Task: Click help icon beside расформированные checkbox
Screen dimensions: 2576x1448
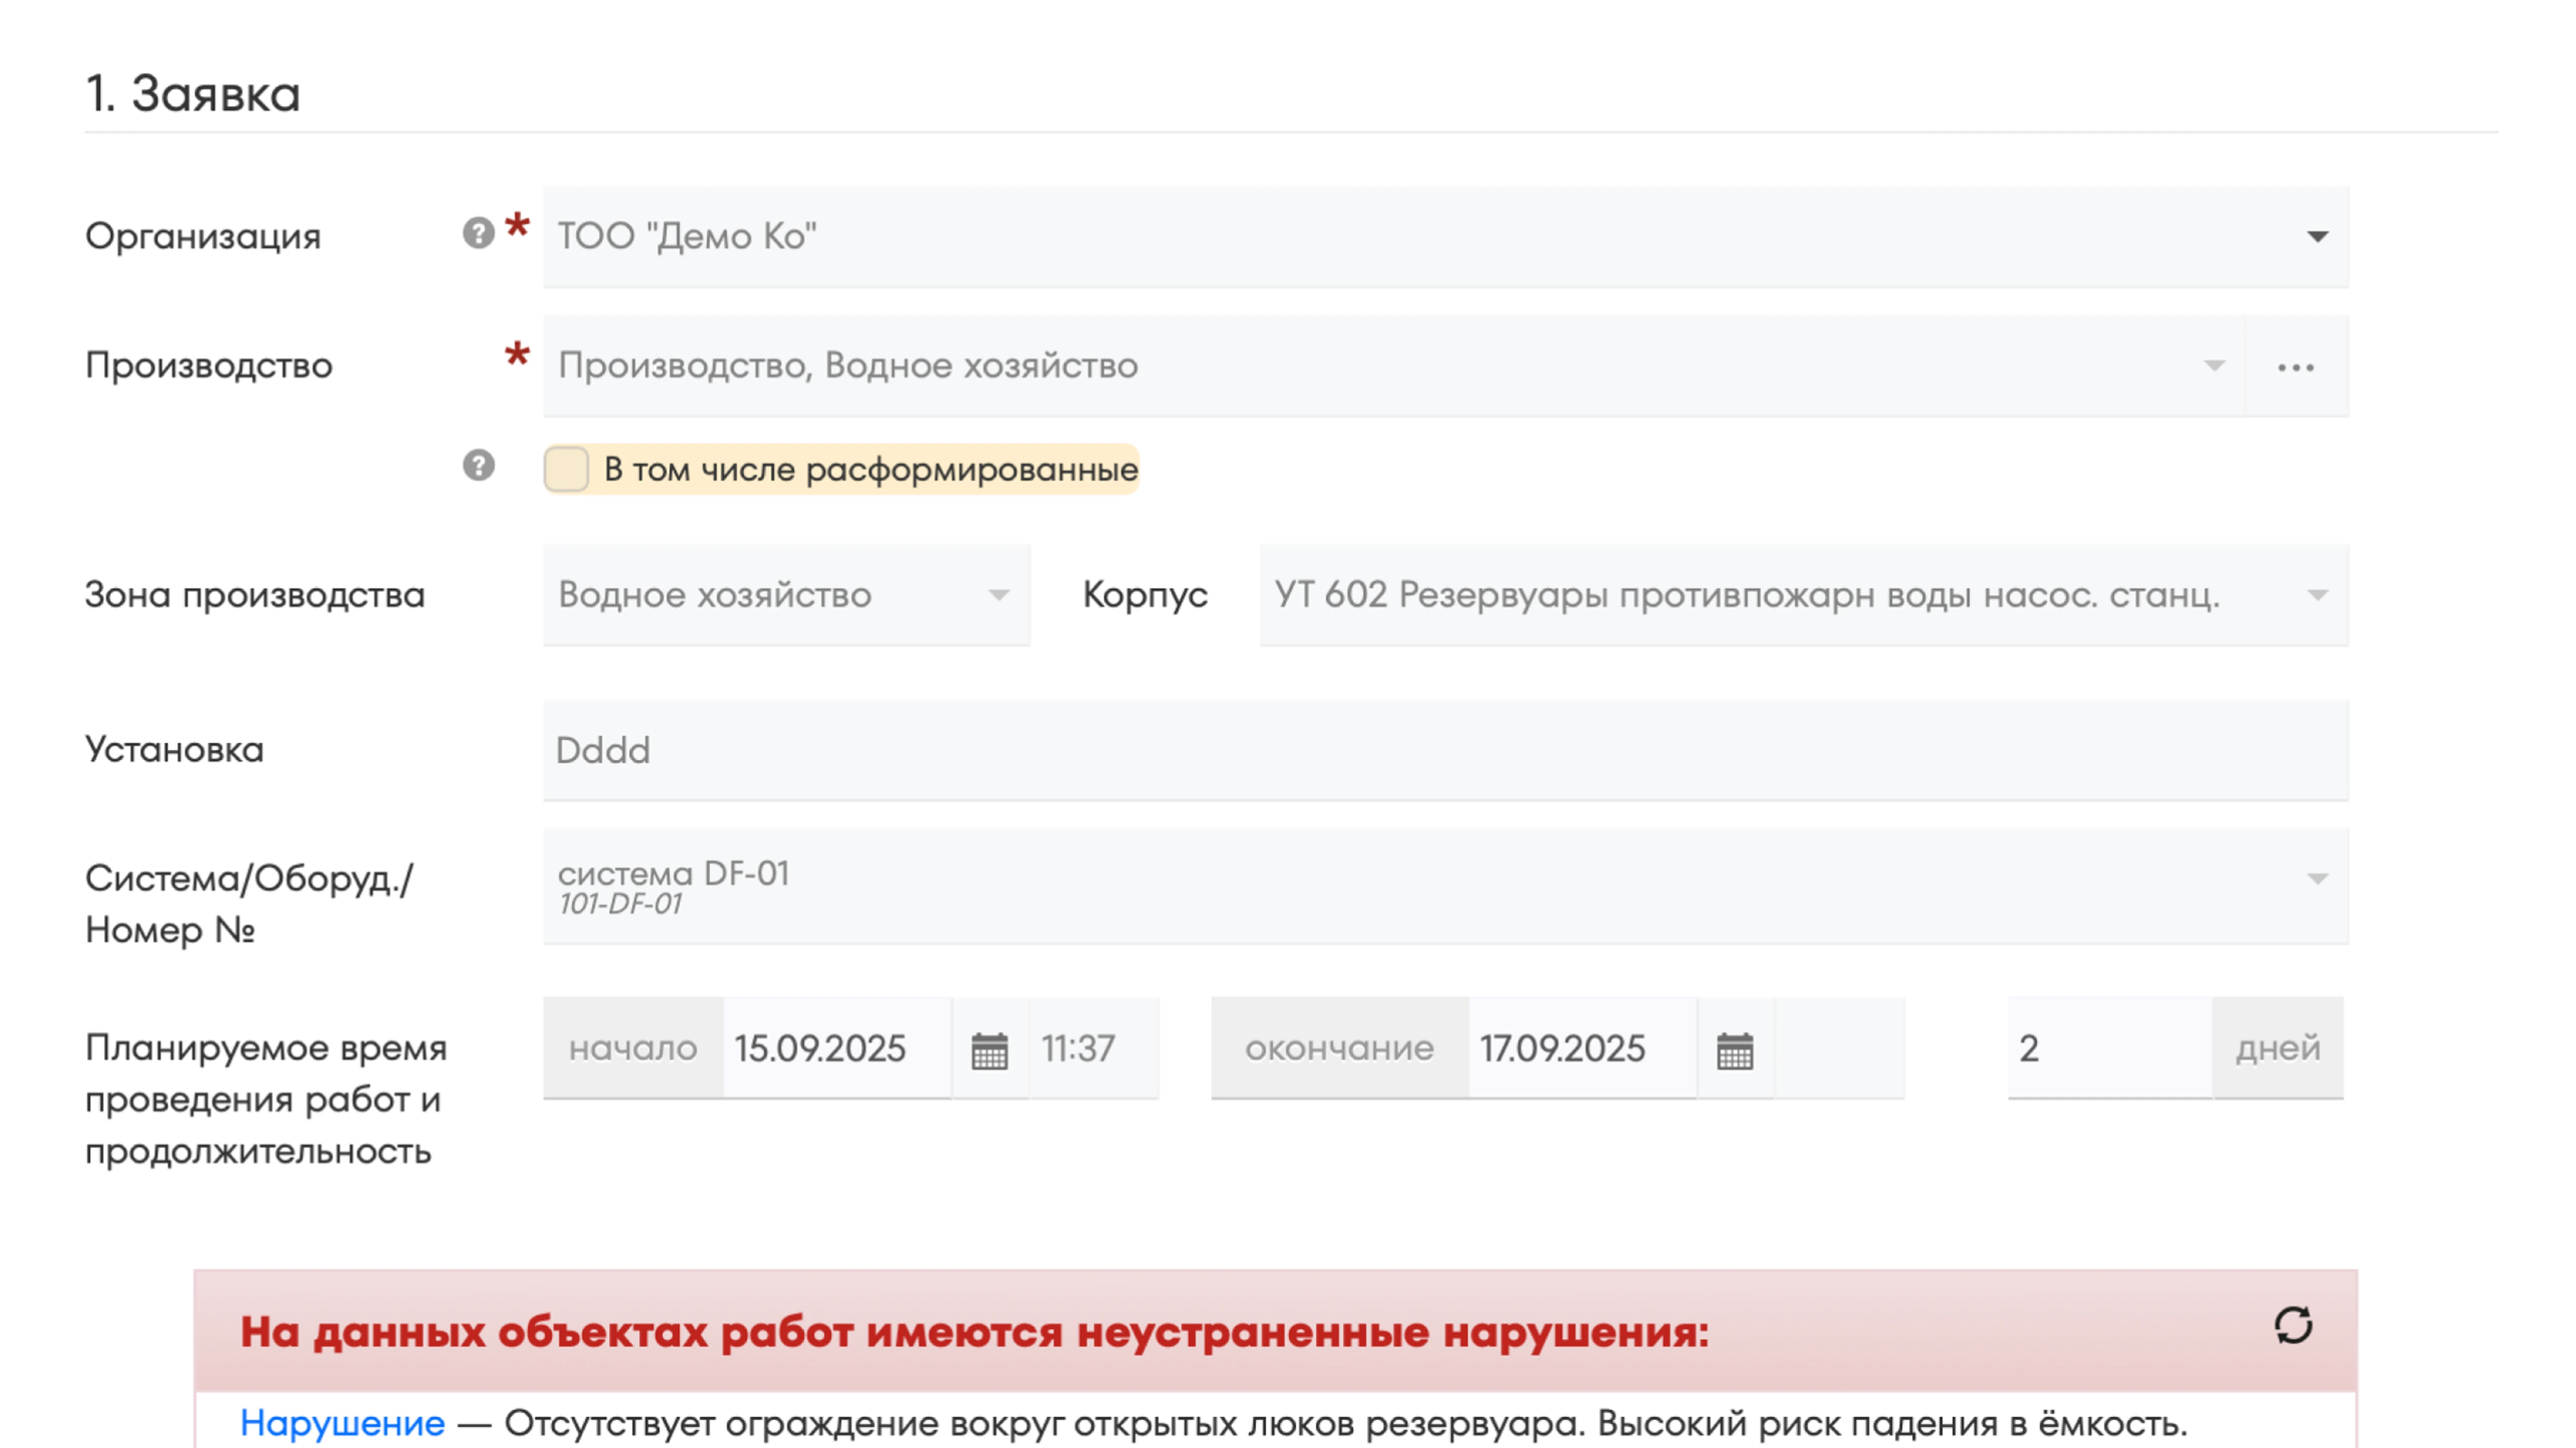Action: pos(478,465)
